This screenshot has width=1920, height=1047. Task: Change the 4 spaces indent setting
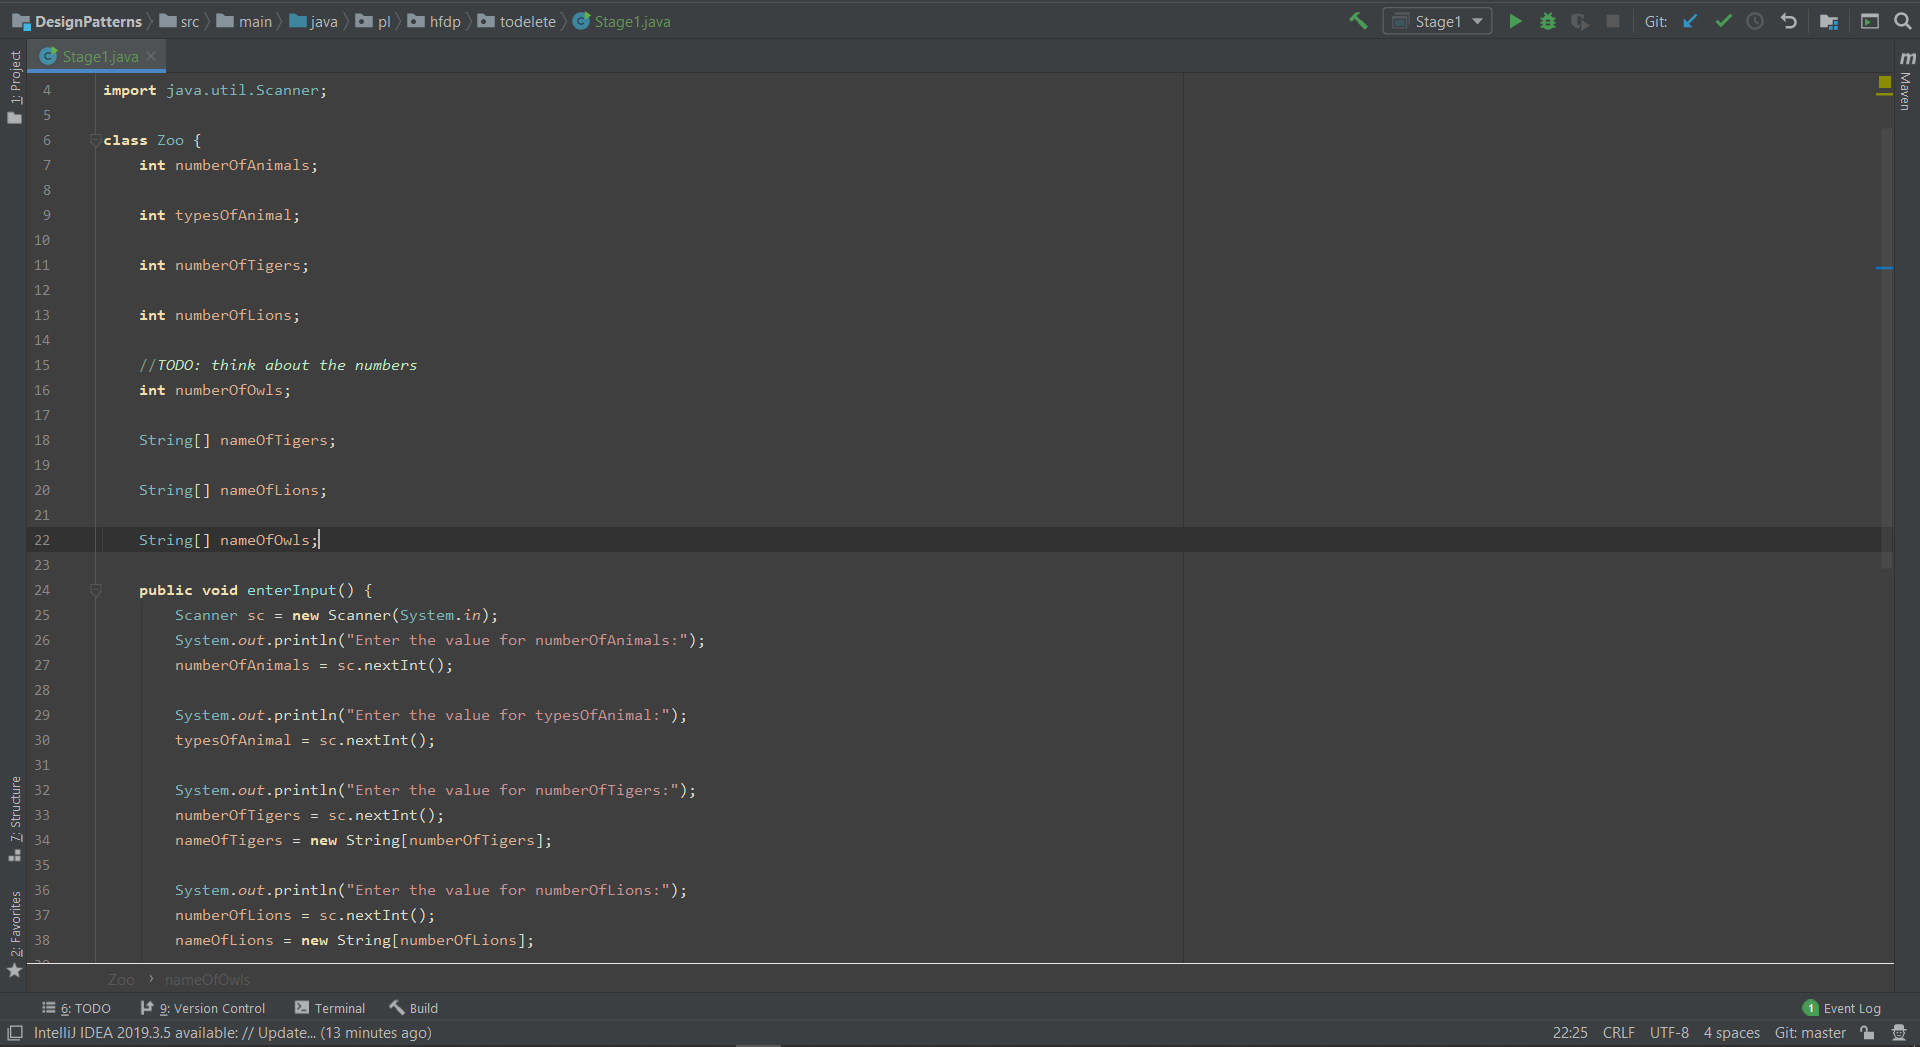coord(1731,1033)
